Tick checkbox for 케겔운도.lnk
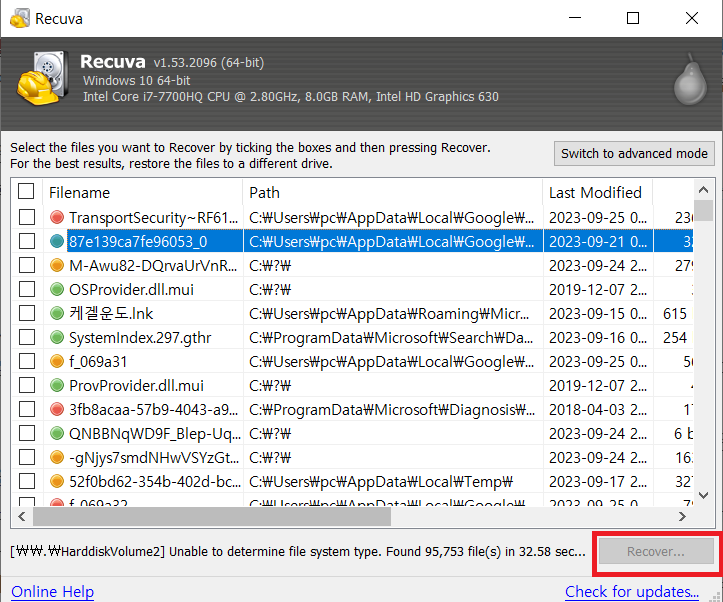The image size is (723, 602). click(27, 313)
